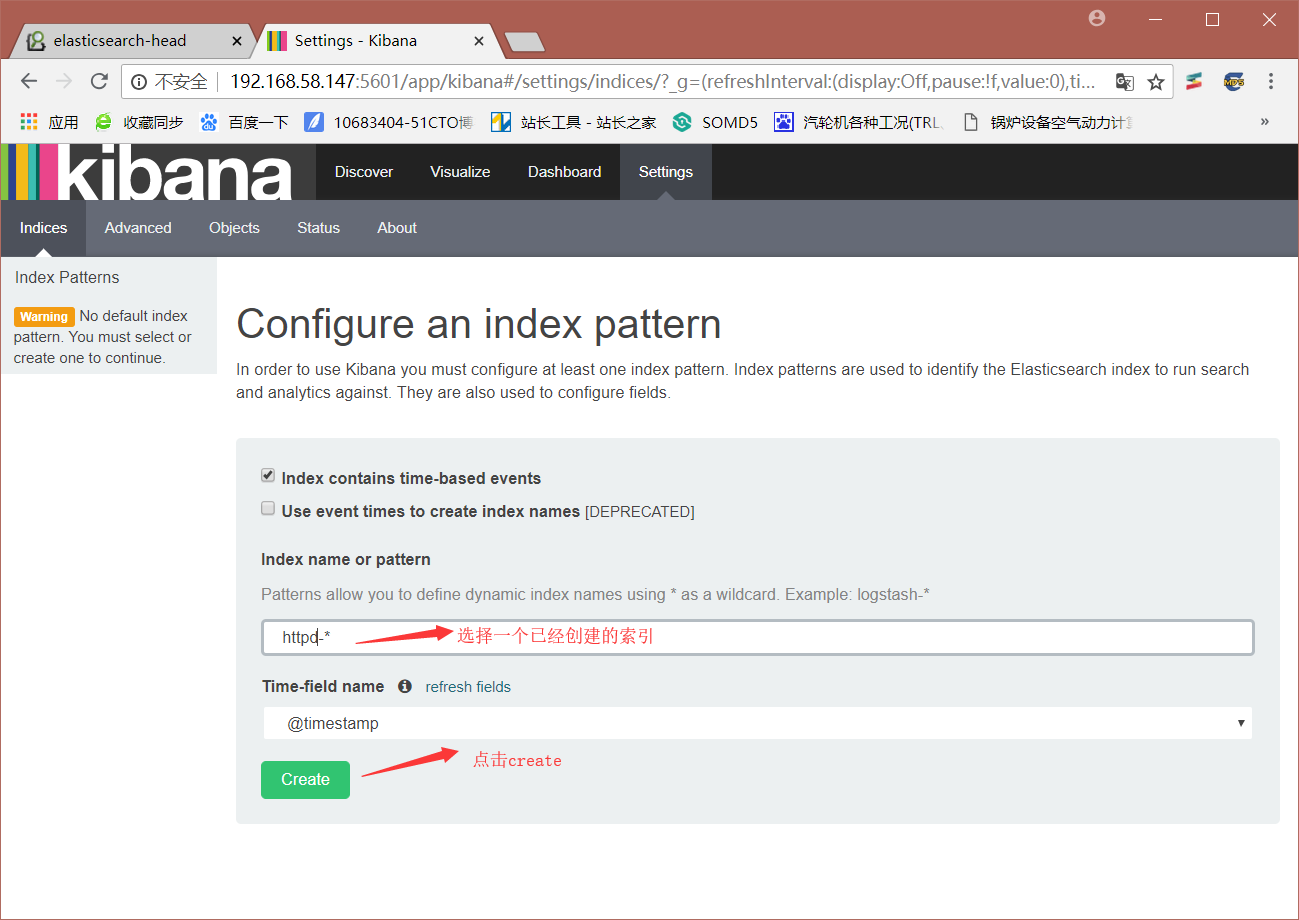Viewport: 1299px width, 920px height.
Task: Toggle Index contains time-based events checkbox
Action: (x=268, y=476)
